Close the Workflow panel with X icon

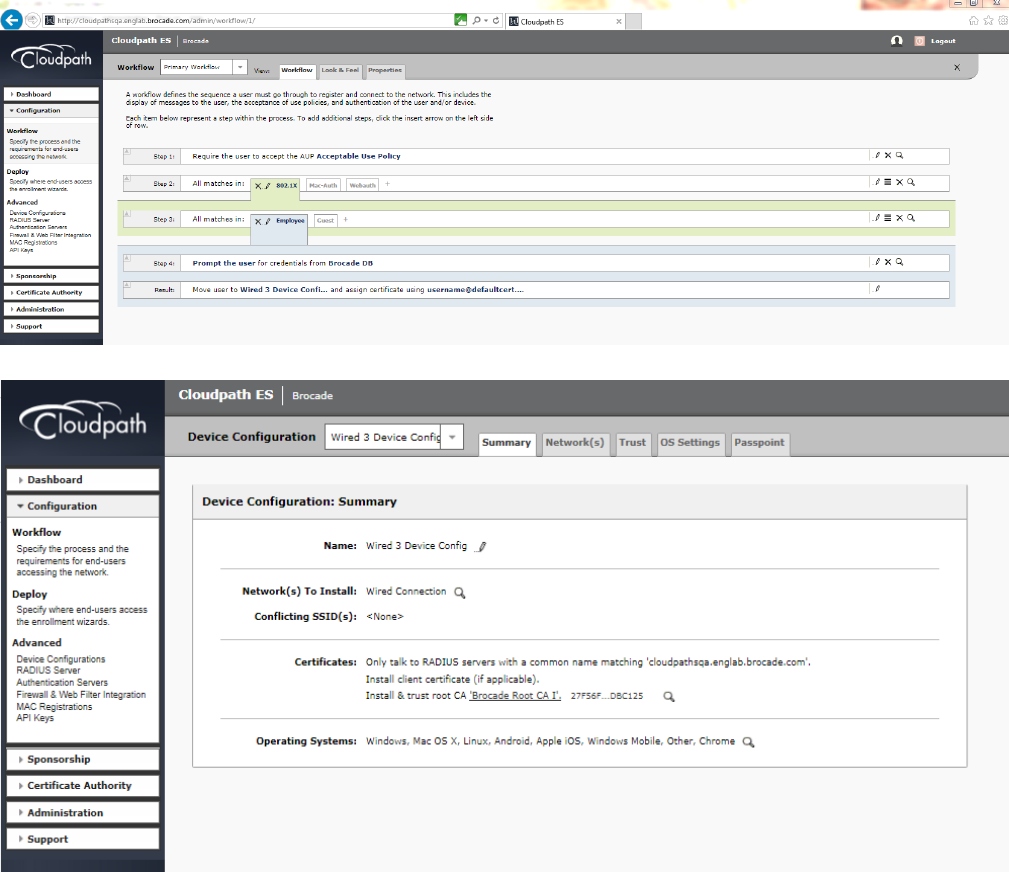coord(957,67)
